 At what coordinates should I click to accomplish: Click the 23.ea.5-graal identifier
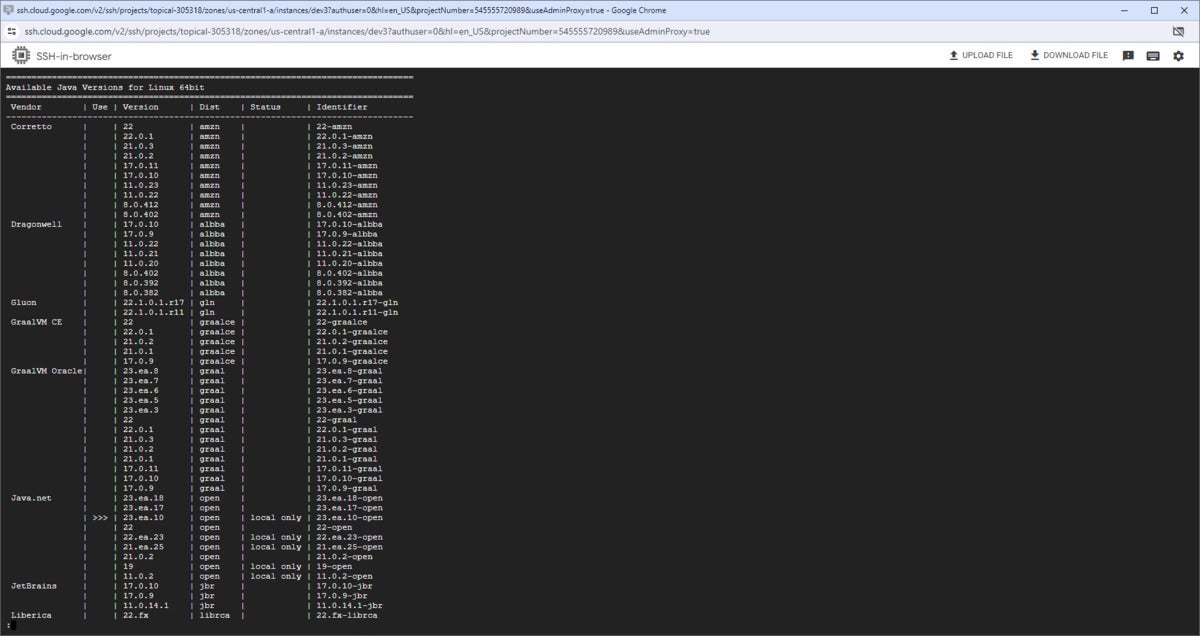[x=350, y=400]
